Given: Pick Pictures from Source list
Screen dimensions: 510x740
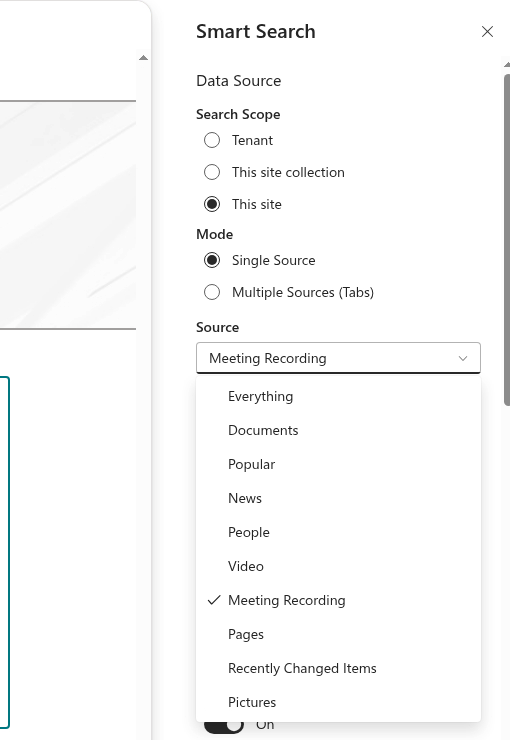Looking at the screenshot, I should tap(338, 702).
